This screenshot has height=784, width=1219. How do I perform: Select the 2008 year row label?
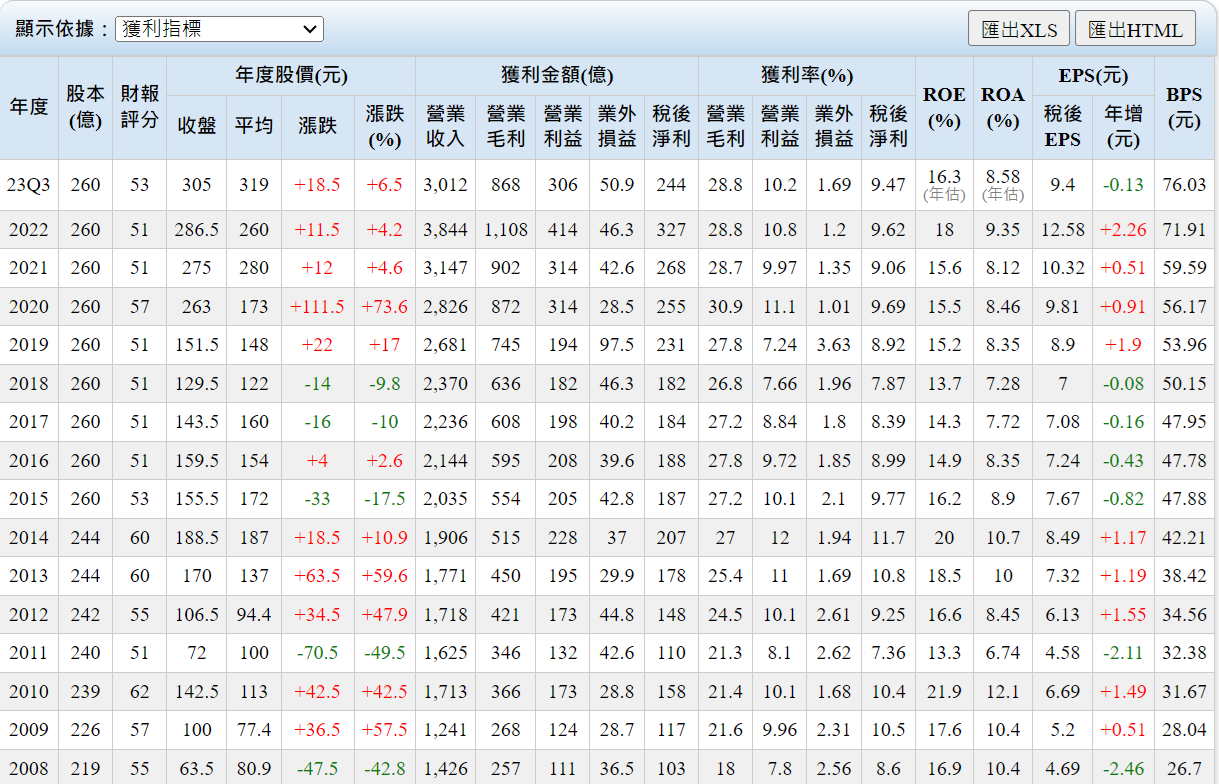[x=29, y=769]
